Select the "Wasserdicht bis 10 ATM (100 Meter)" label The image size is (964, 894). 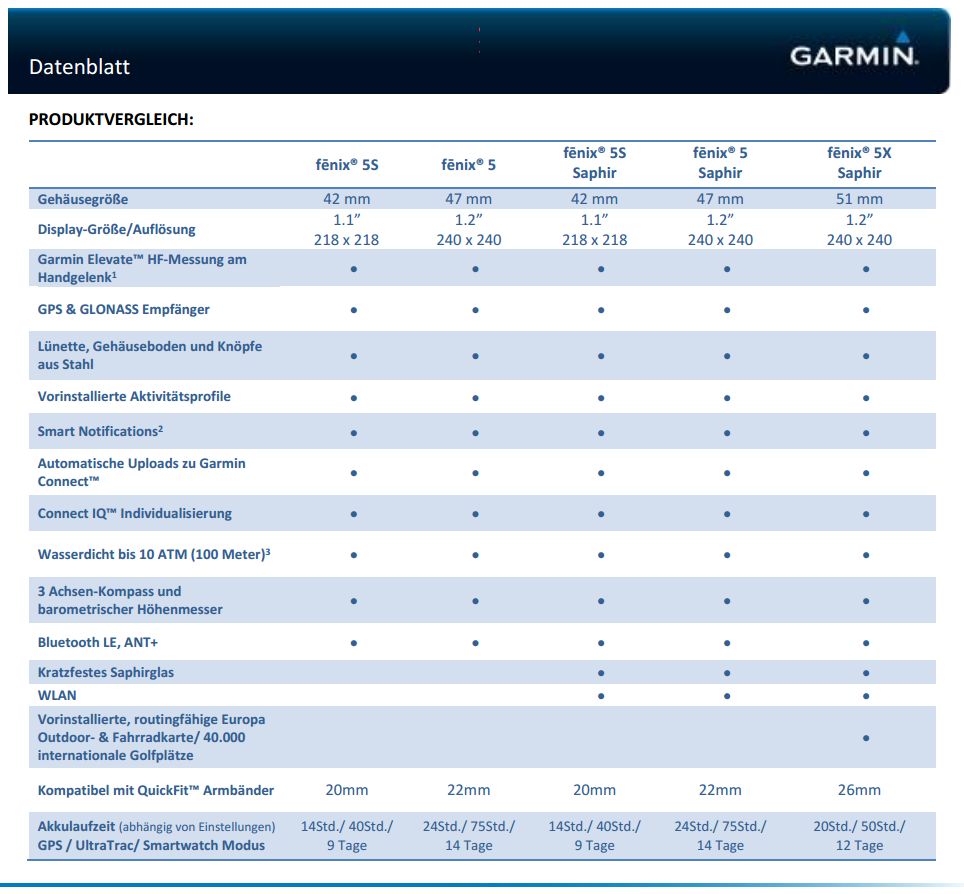(154, 554)
